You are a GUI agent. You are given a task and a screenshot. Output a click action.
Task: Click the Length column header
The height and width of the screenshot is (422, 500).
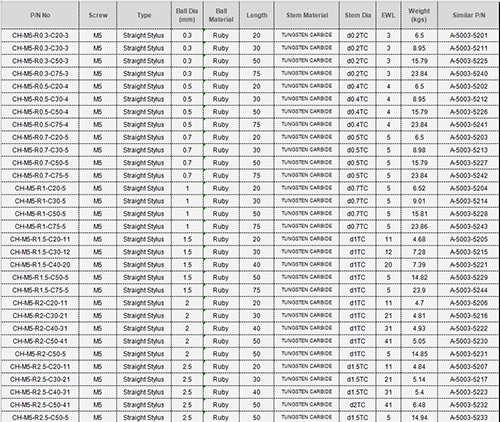click(257, 15)
